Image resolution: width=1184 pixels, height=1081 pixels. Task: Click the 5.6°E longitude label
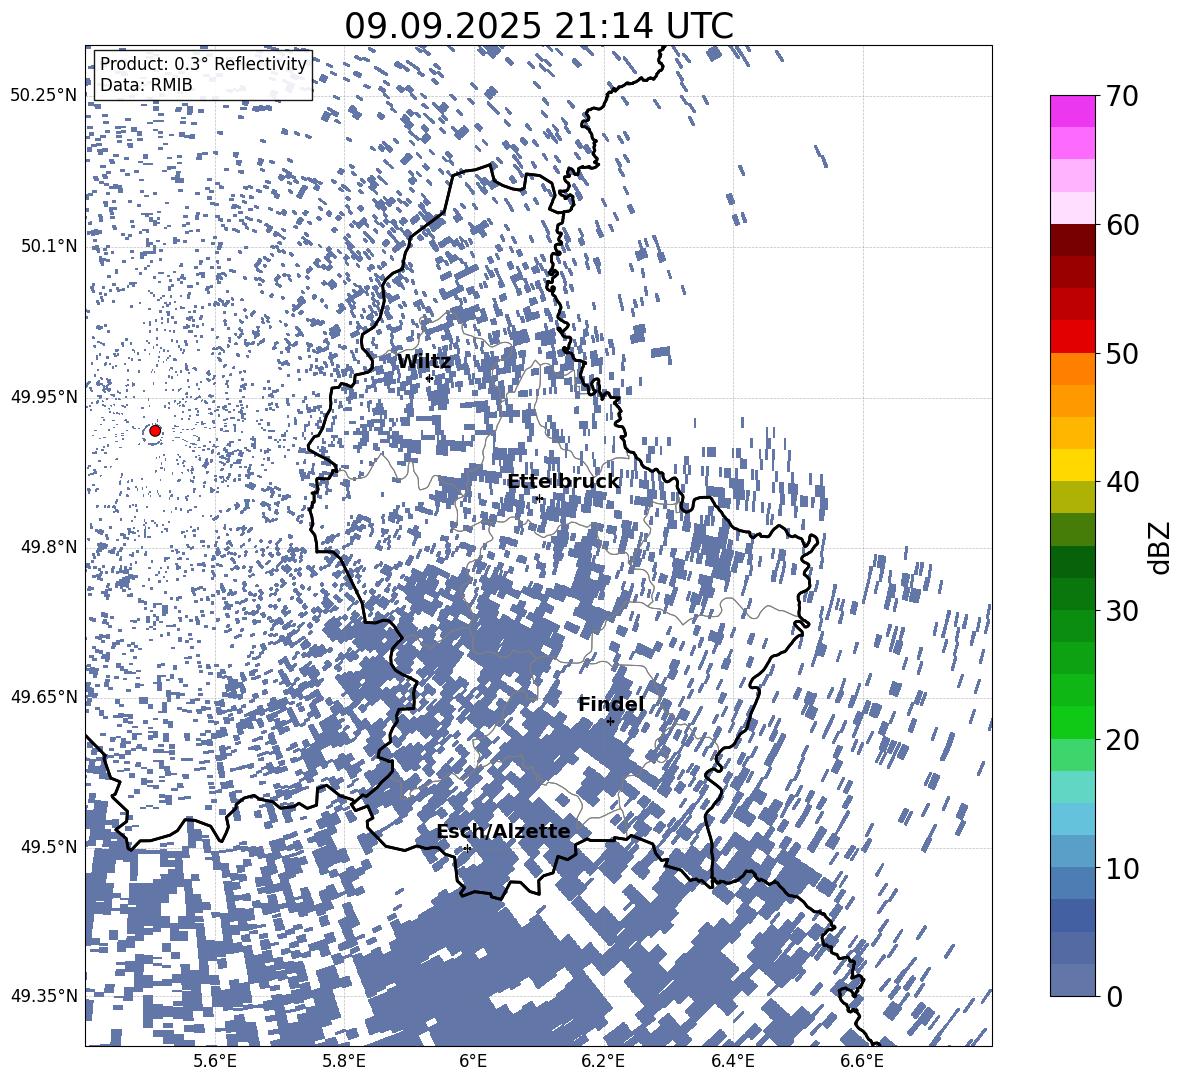tap(215, 1061)
